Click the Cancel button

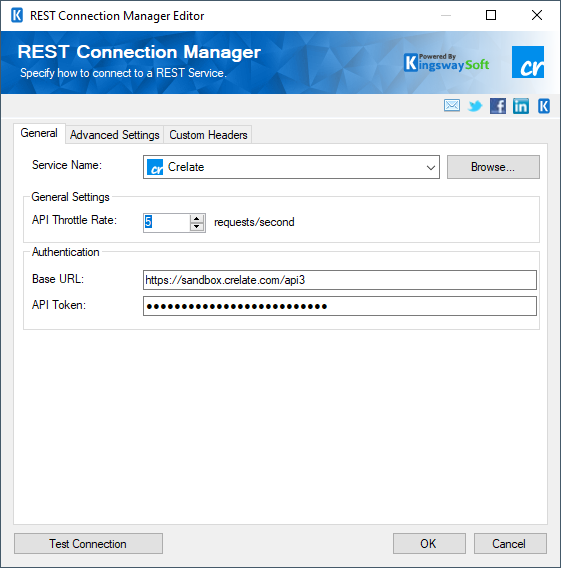[510, 543]
